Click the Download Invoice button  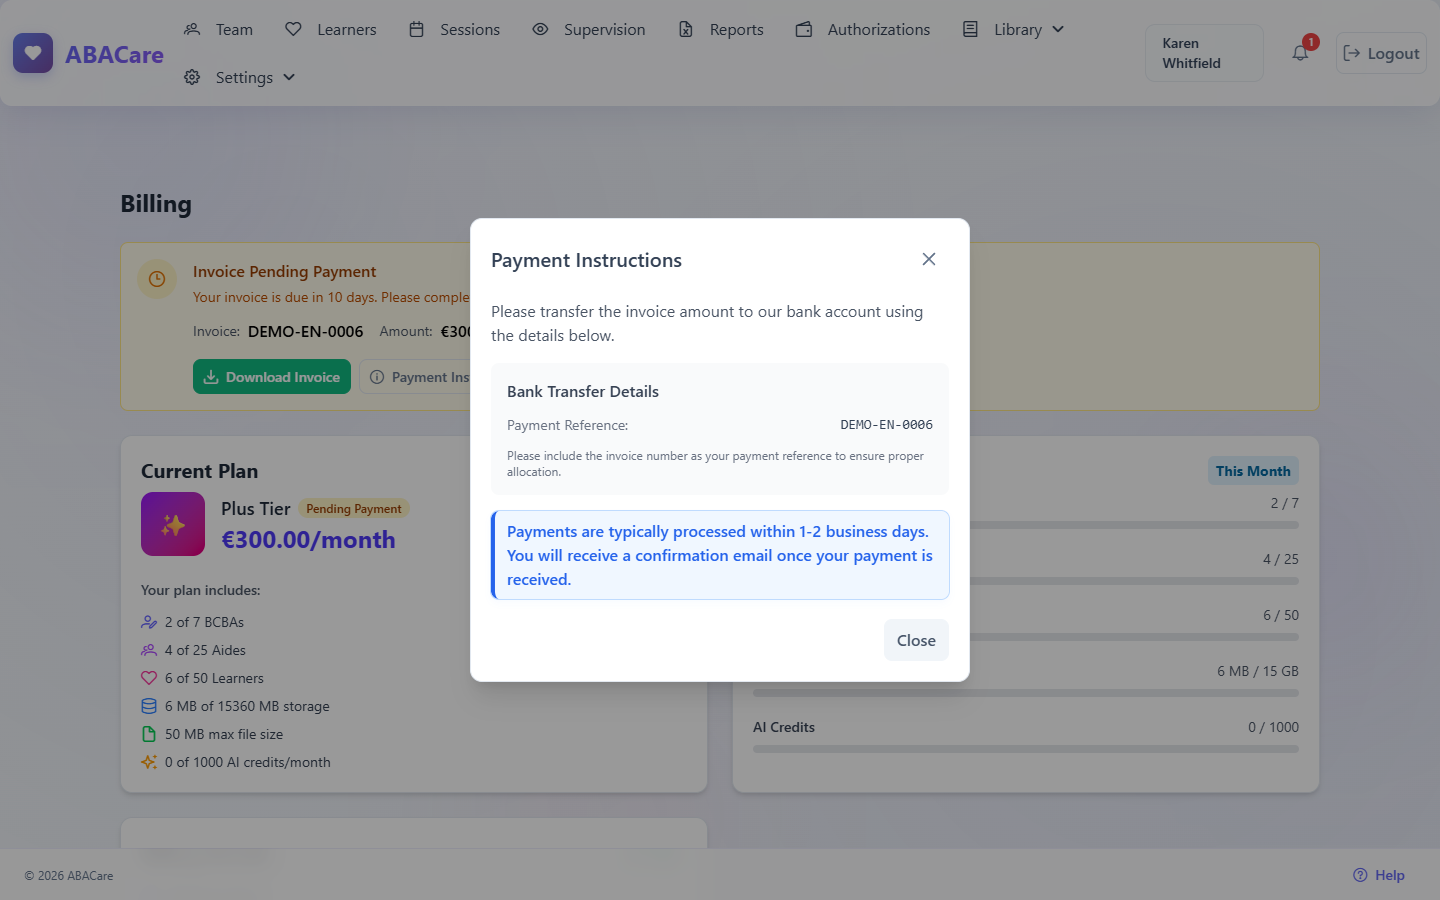click(272, 377)
